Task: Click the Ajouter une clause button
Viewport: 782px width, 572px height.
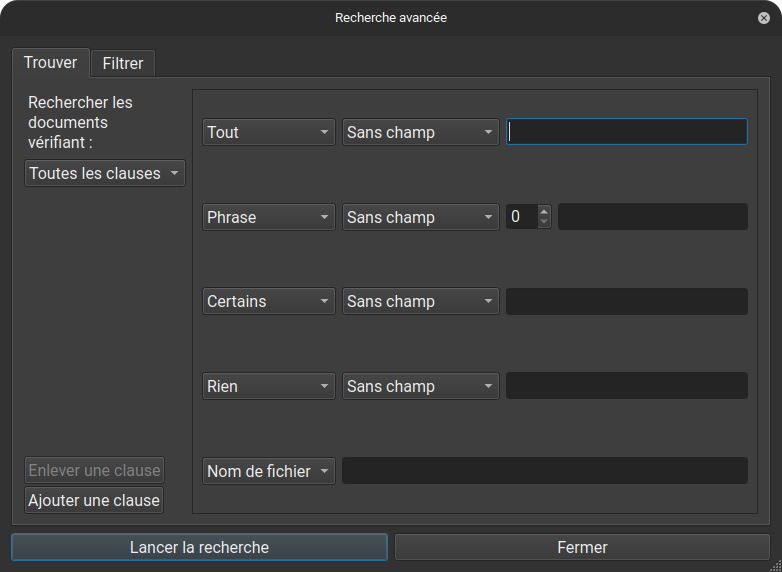Action: click(x=94, y=500)
